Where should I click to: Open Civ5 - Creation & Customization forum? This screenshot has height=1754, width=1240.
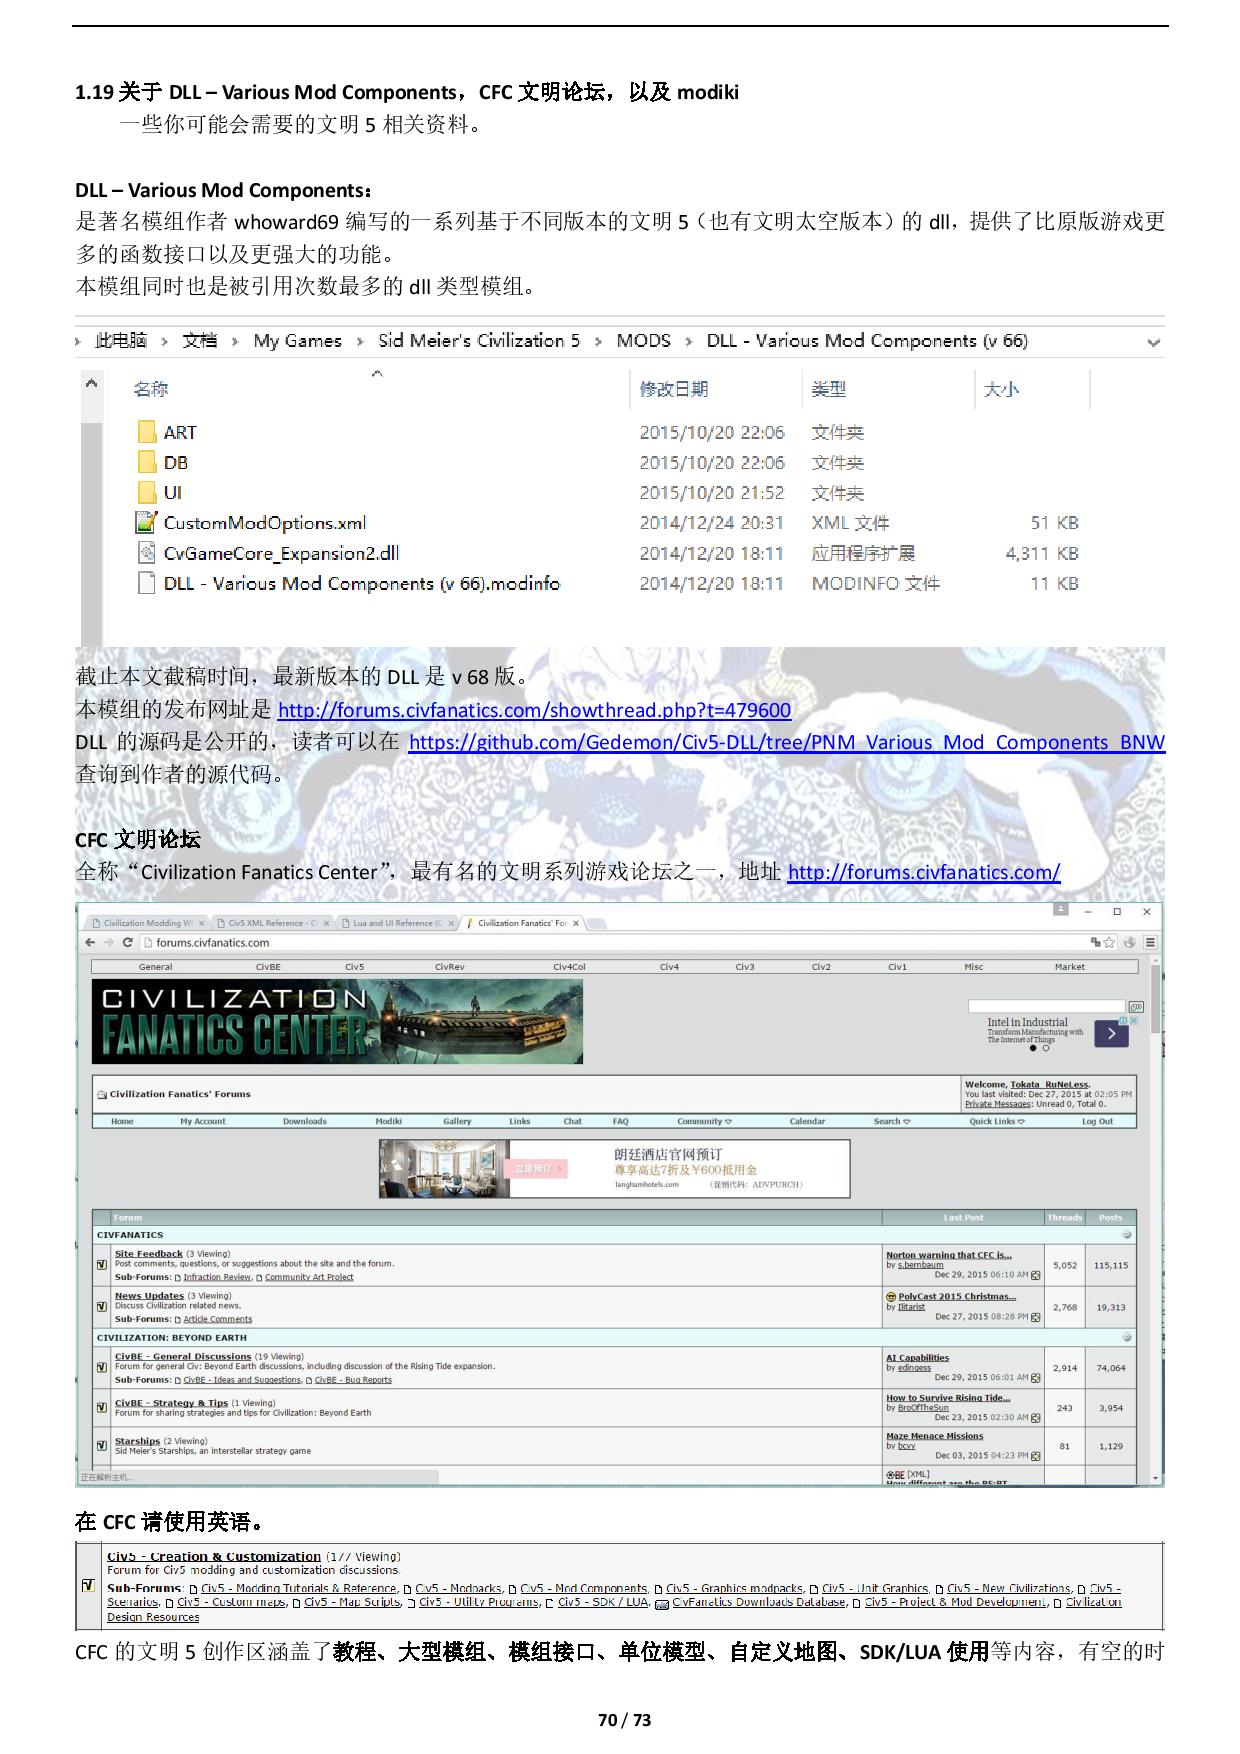pyautogui.click(x=214, y=1556)
